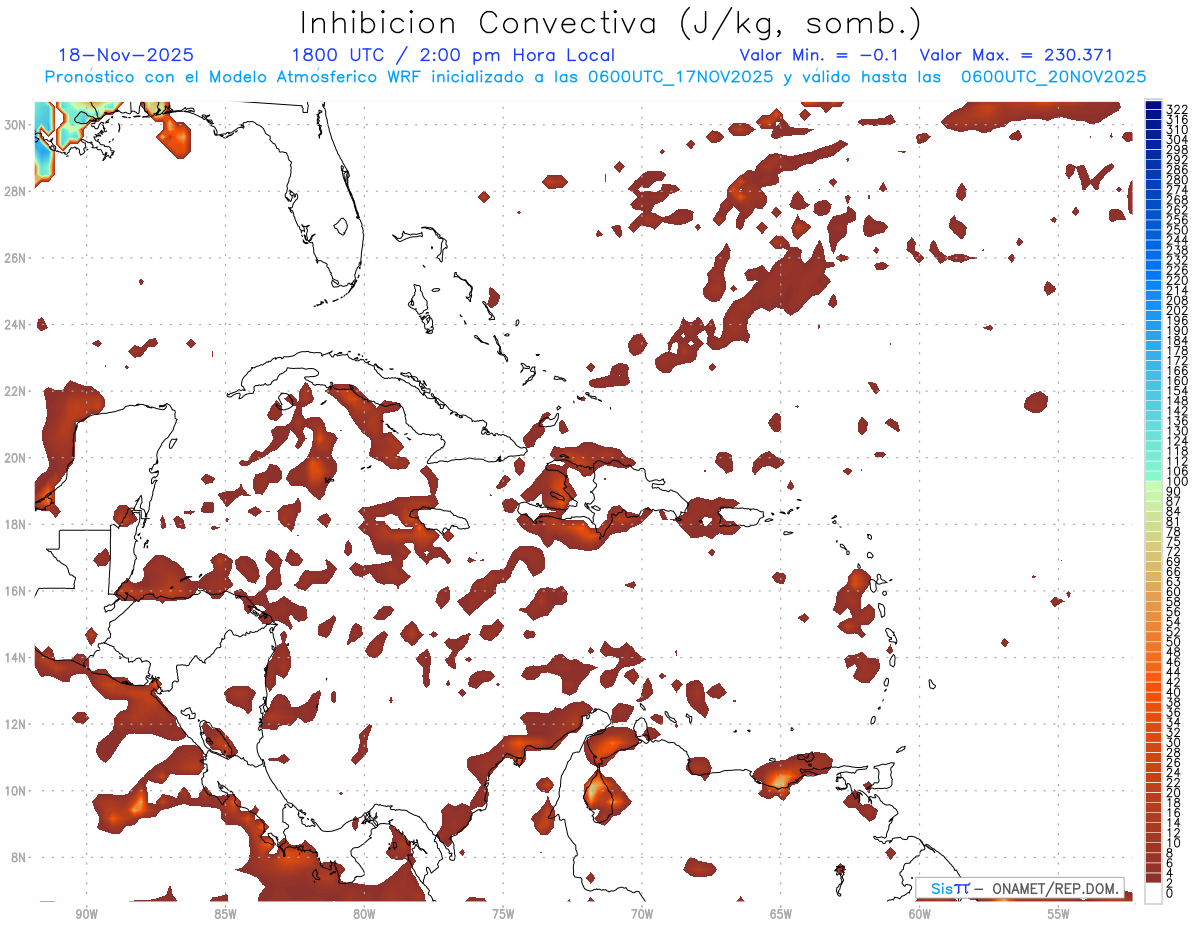
Task: Click the '26N' latitude label
Action: point(15,258)
